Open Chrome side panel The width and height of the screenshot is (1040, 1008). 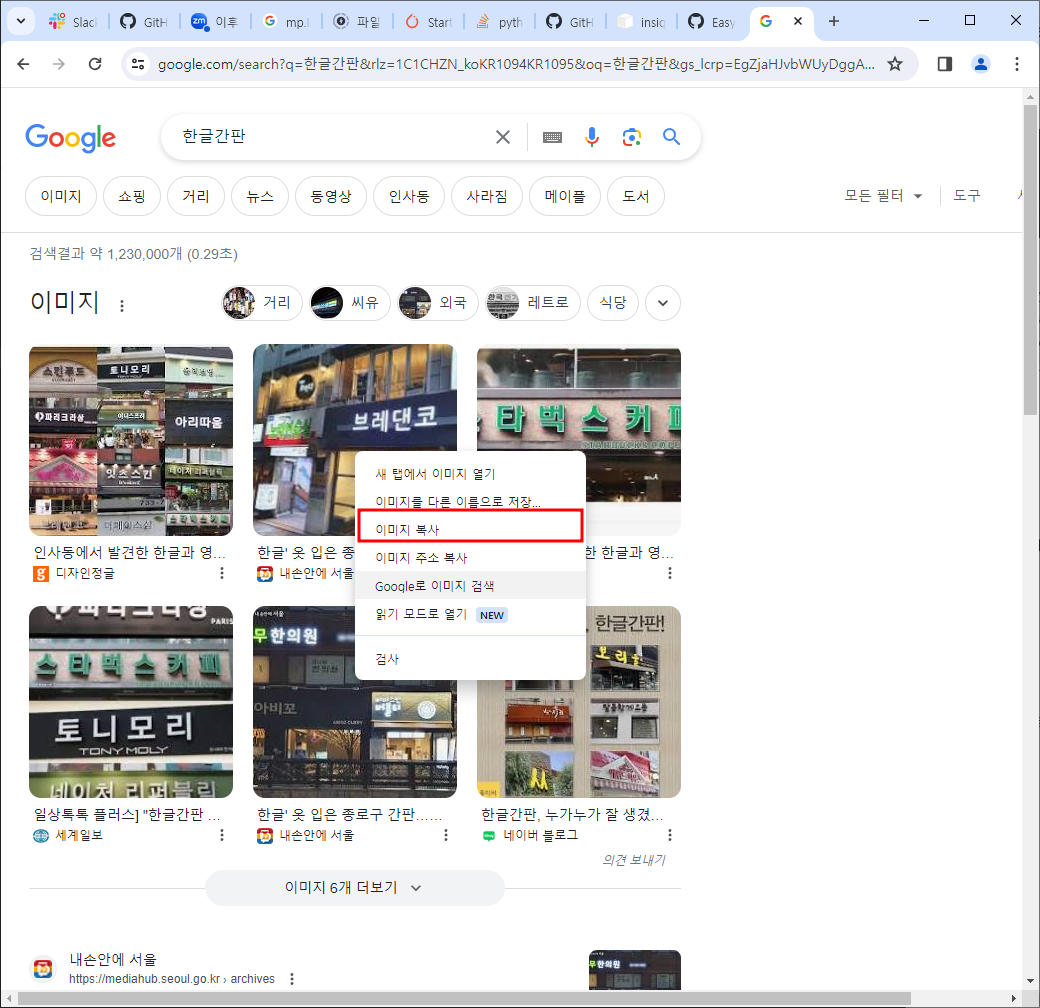(944, 64)
